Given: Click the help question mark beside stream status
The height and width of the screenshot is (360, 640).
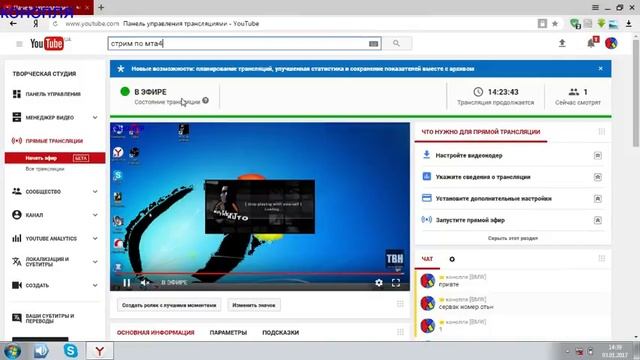Looking at the screenshot, I should tap(205, 100).
